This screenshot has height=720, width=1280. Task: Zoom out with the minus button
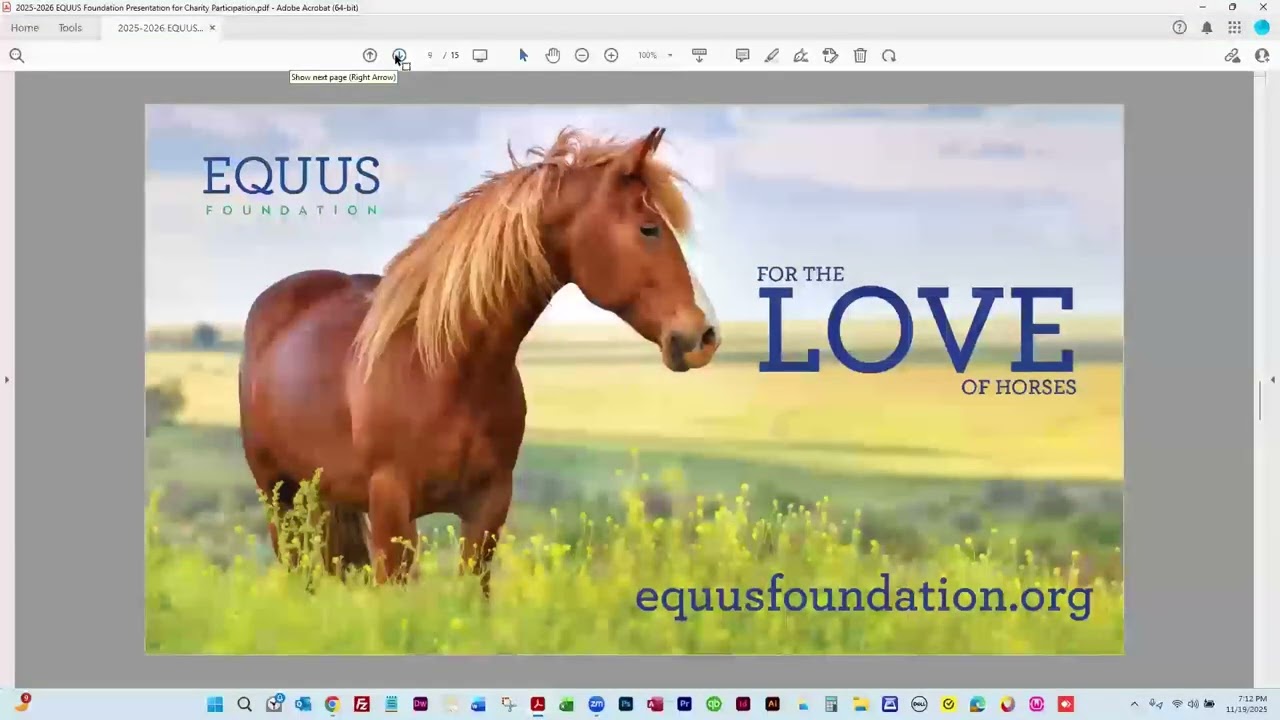[582, 55]
